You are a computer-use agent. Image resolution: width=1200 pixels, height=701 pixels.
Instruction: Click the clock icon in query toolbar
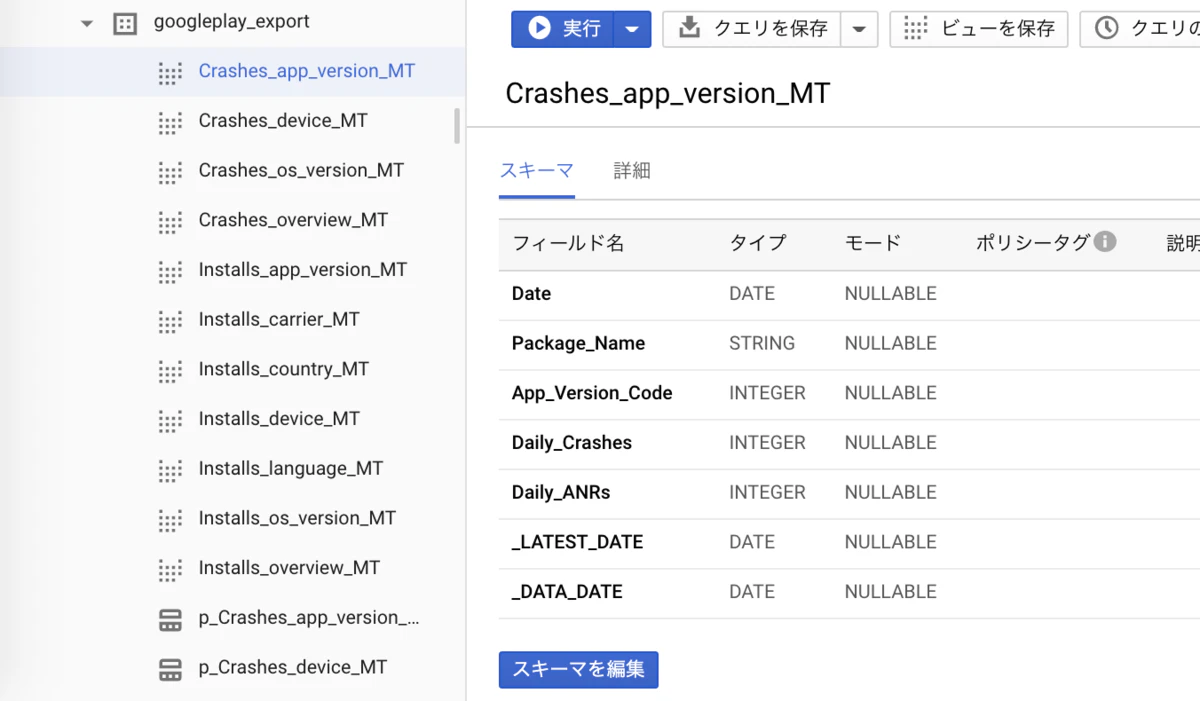tap(1106, 28)
